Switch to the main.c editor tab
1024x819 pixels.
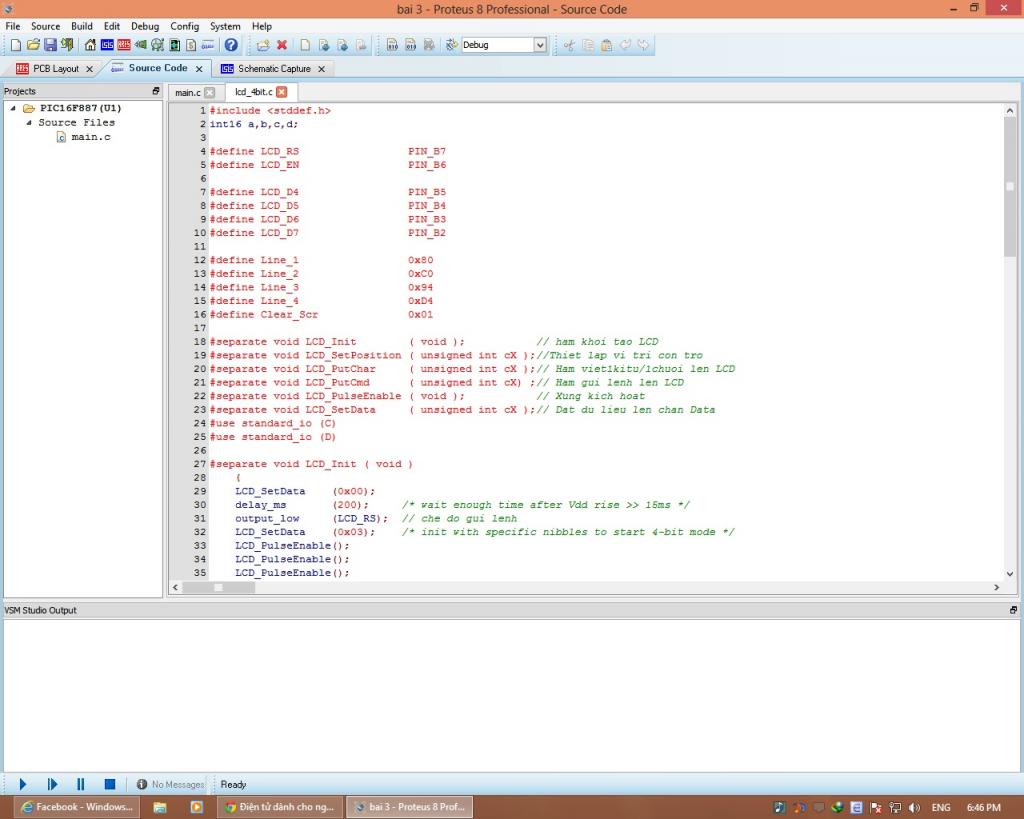point(187,93)
